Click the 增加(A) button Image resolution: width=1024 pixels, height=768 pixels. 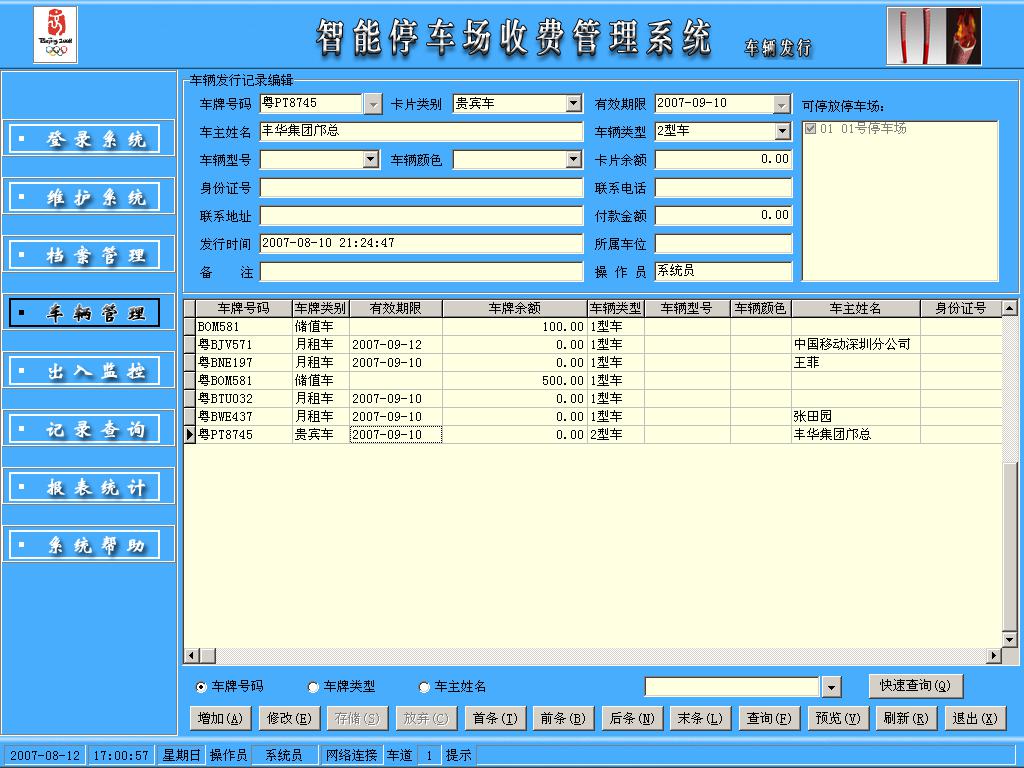(x=219, y=718)
